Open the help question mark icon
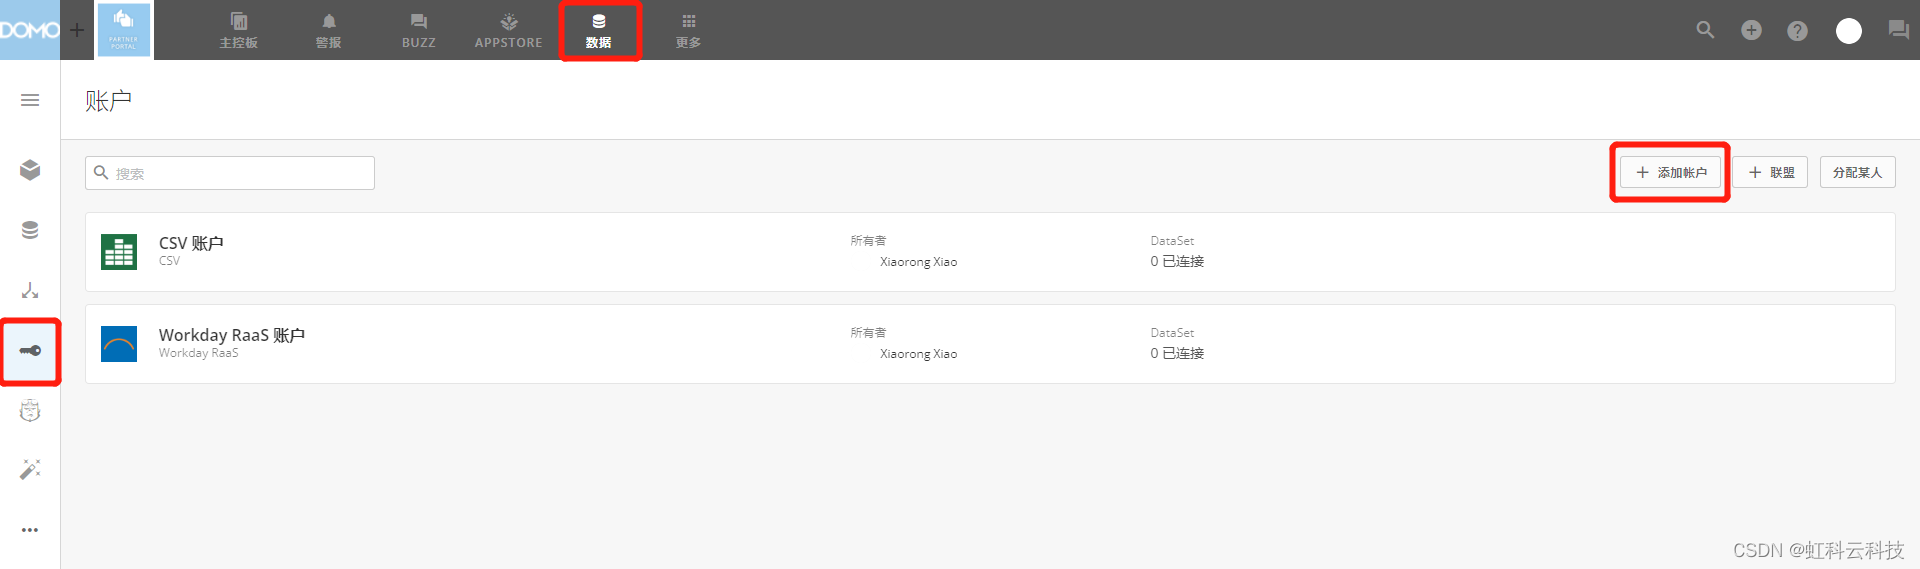 coord(1797,31)
